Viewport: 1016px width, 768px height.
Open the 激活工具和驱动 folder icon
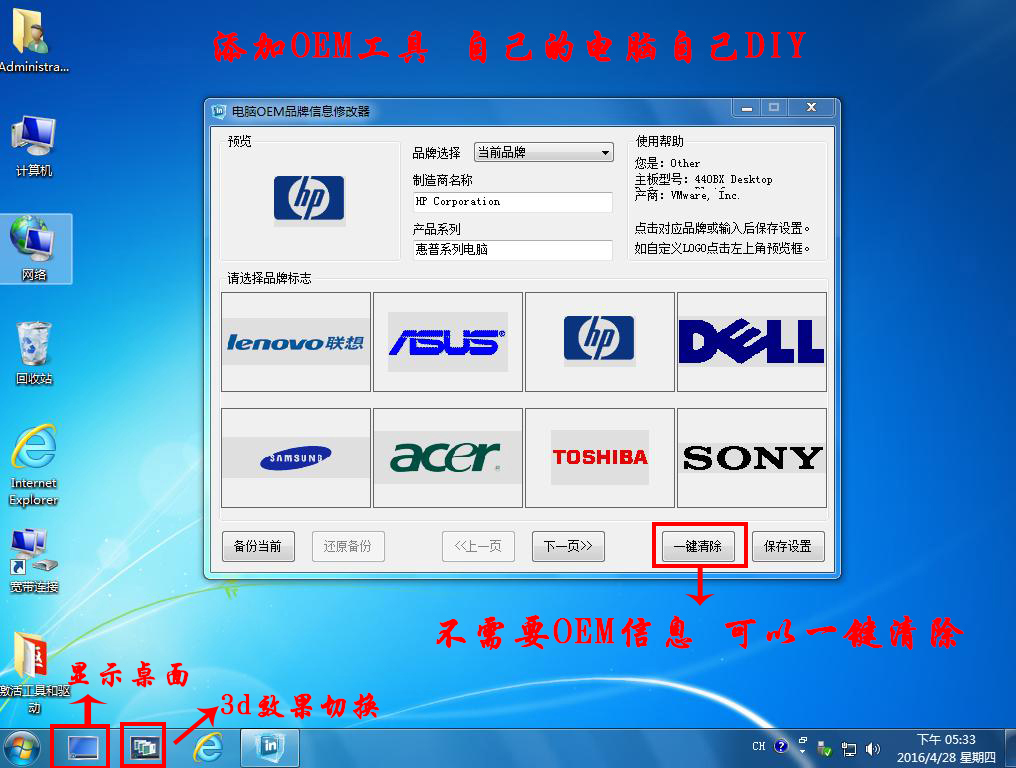[34, 673]
